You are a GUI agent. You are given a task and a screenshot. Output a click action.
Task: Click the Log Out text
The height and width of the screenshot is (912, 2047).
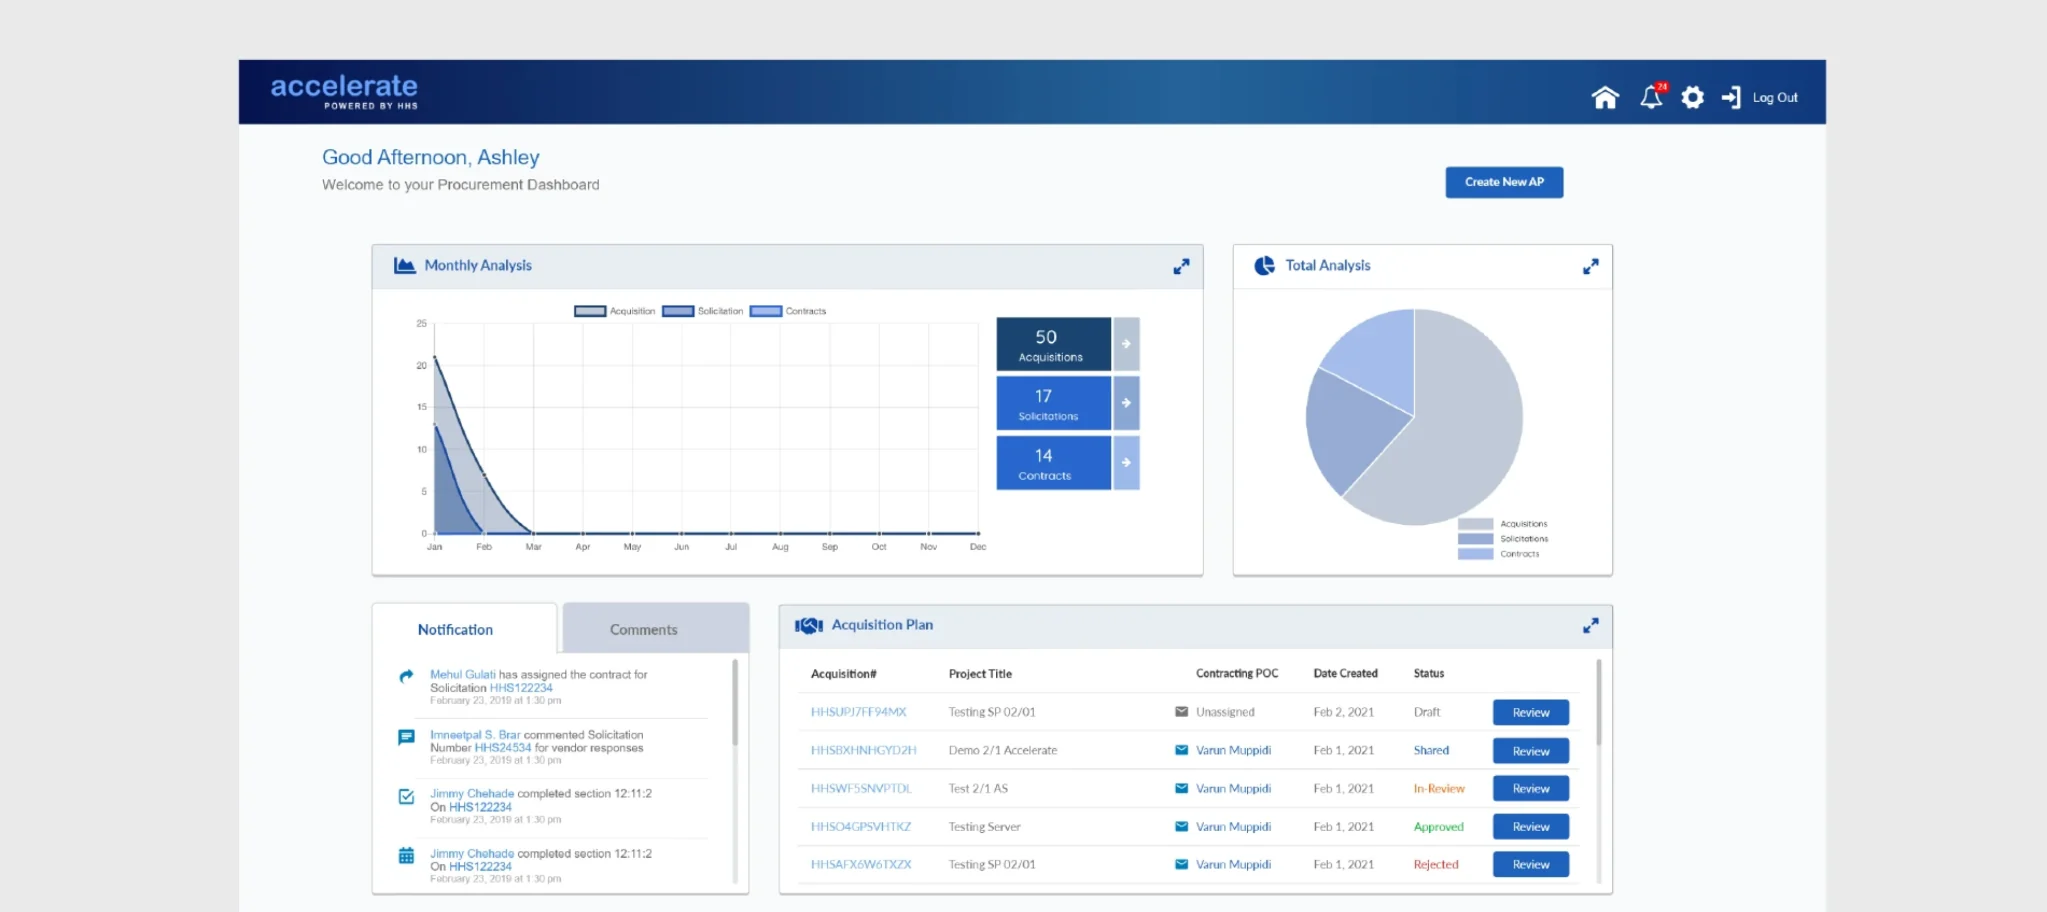(1775, 98)
